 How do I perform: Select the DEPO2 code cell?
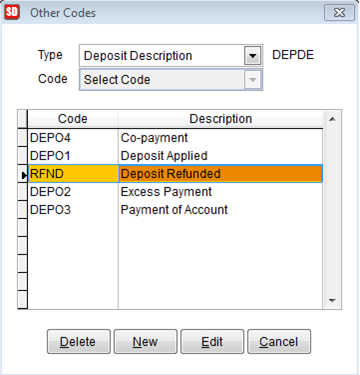click(x=73, y=192)
